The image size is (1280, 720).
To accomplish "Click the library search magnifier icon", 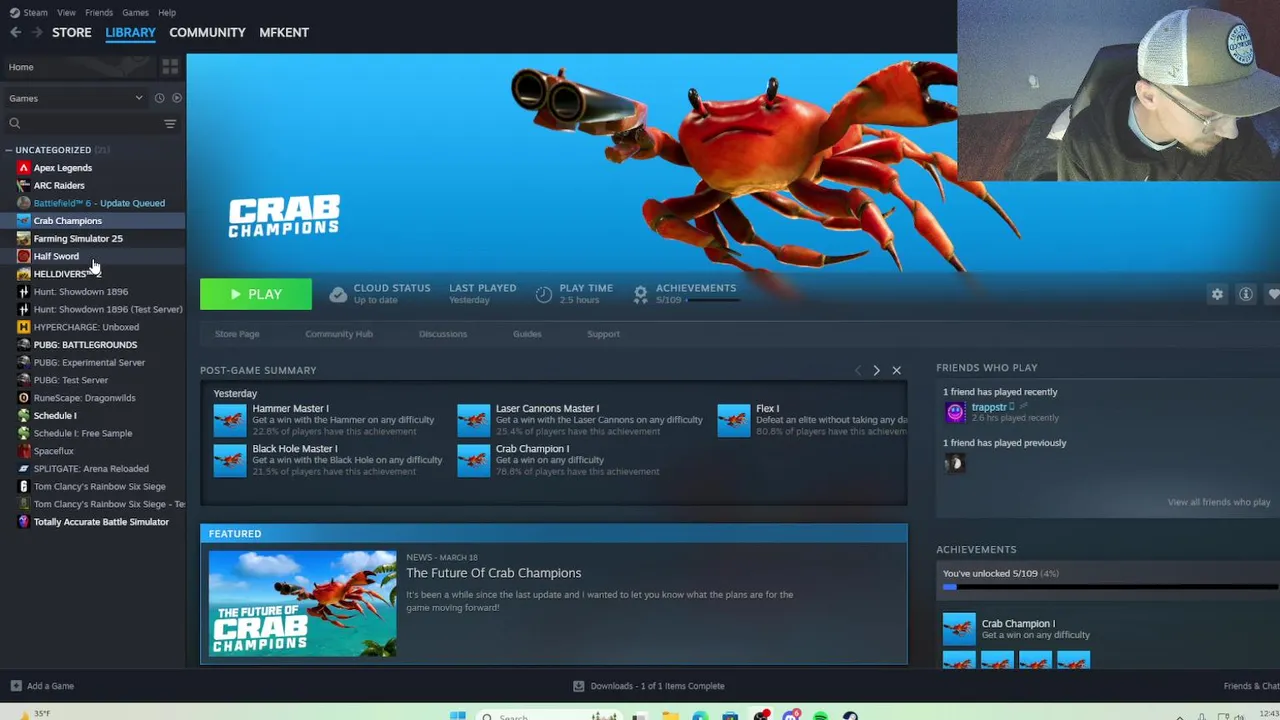I will (x=15, y=123).
